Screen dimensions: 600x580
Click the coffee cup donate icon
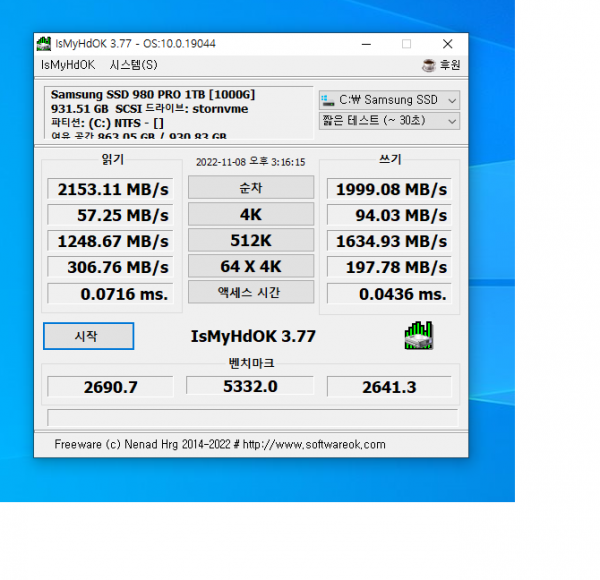click(429, 65)
